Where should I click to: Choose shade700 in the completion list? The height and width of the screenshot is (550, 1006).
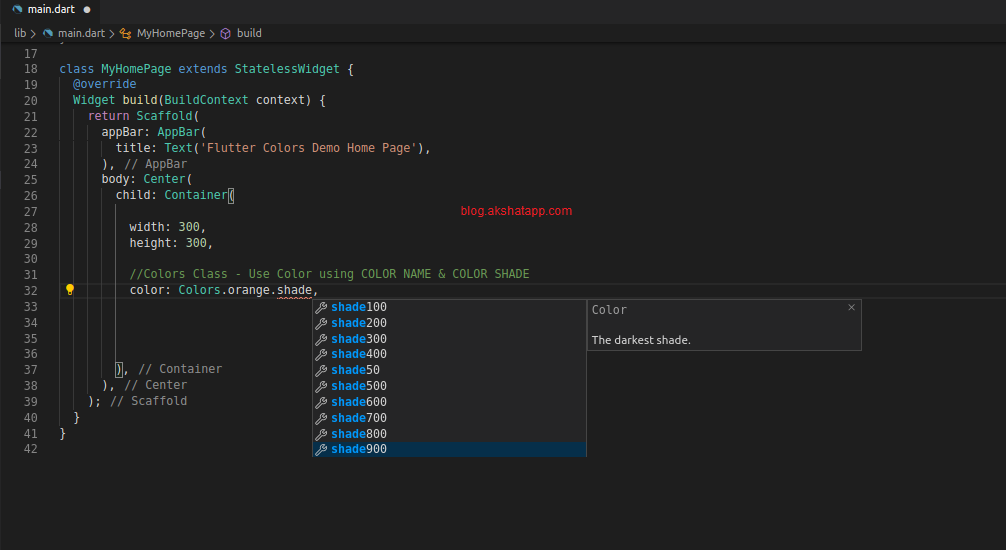(x=359, y=418)
